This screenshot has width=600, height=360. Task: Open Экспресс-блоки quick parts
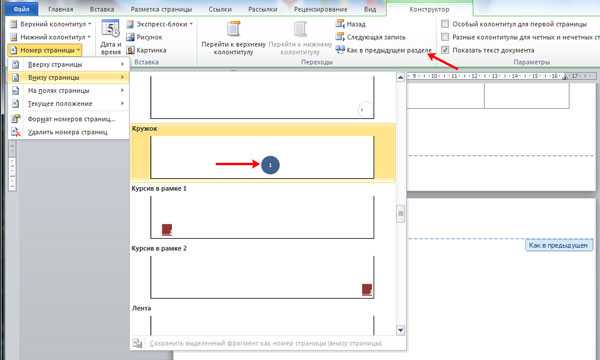click(159, 24)
